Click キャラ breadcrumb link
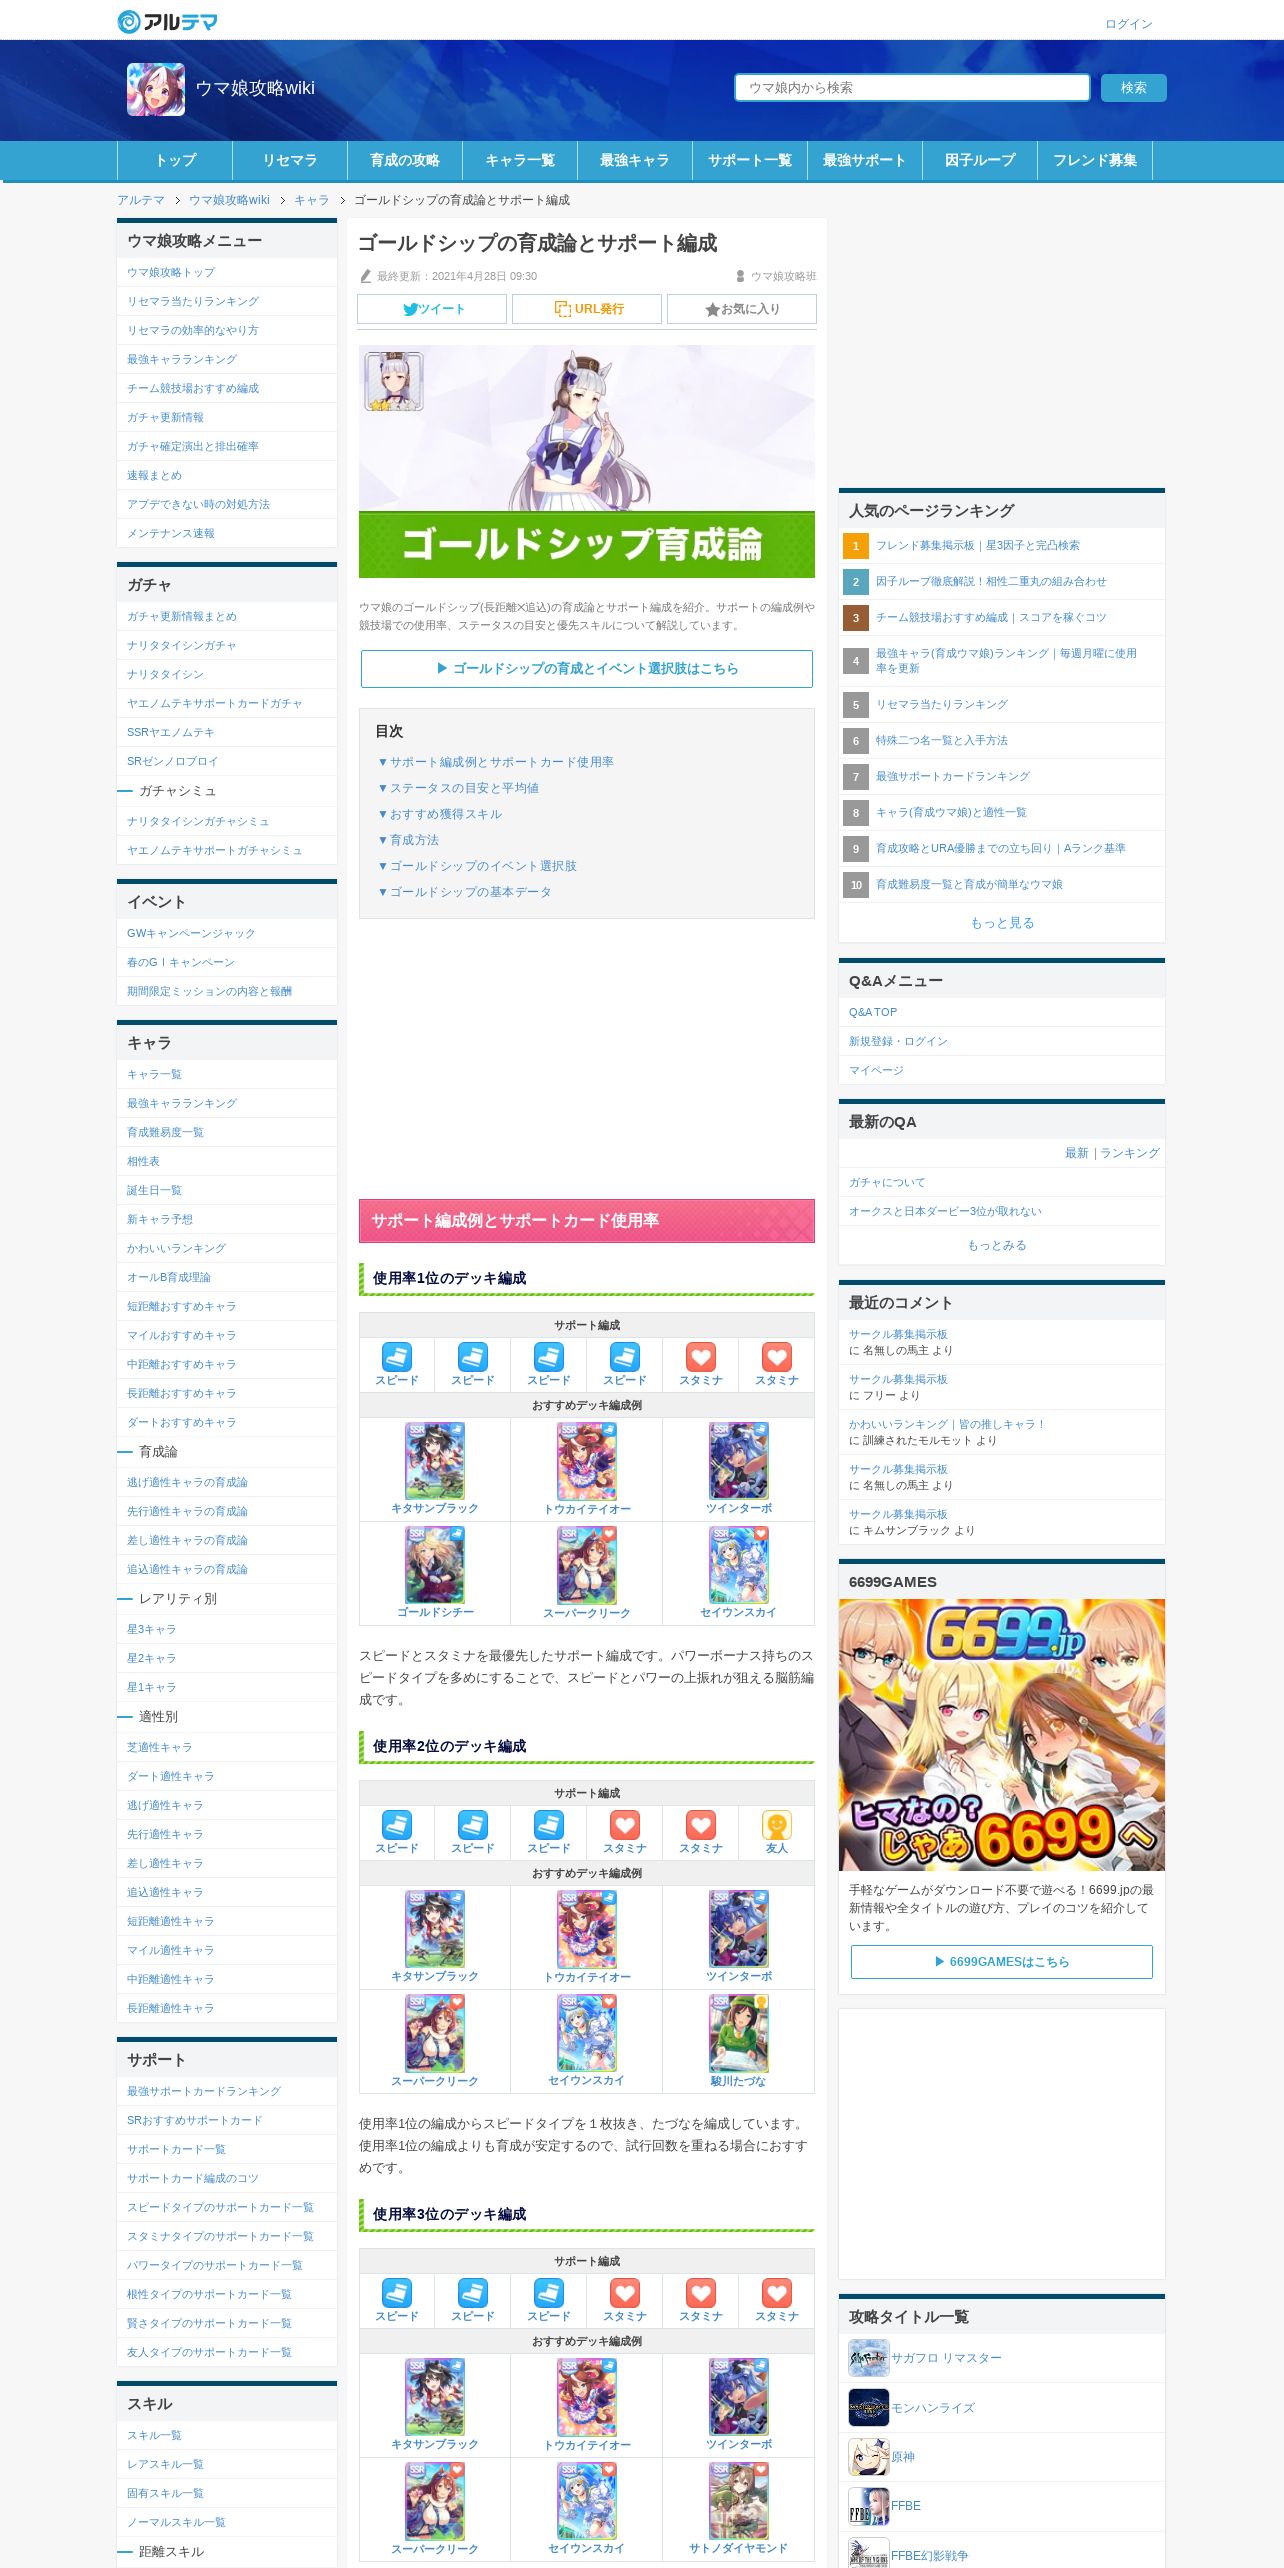1284x2568 pixels. 311,200
